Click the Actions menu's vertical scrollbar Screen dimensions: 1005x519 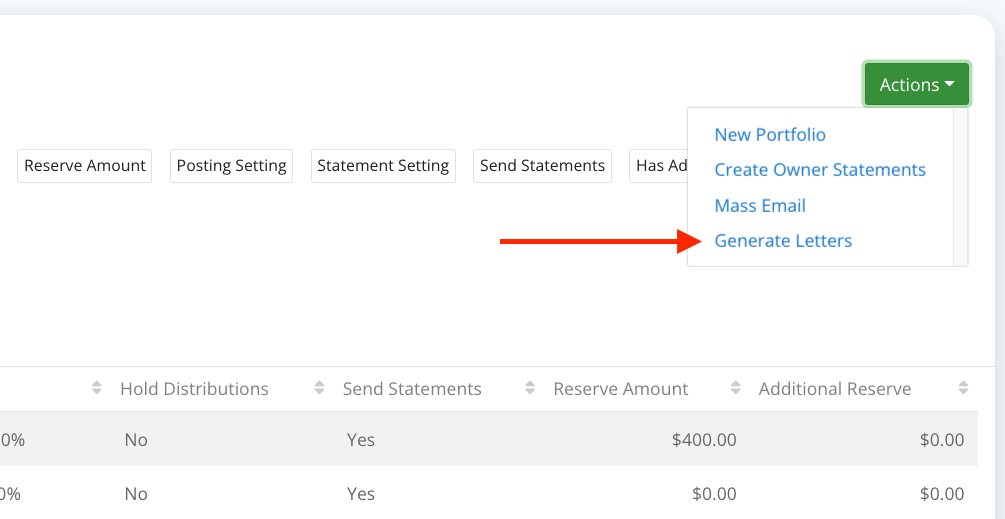point(960,186)
